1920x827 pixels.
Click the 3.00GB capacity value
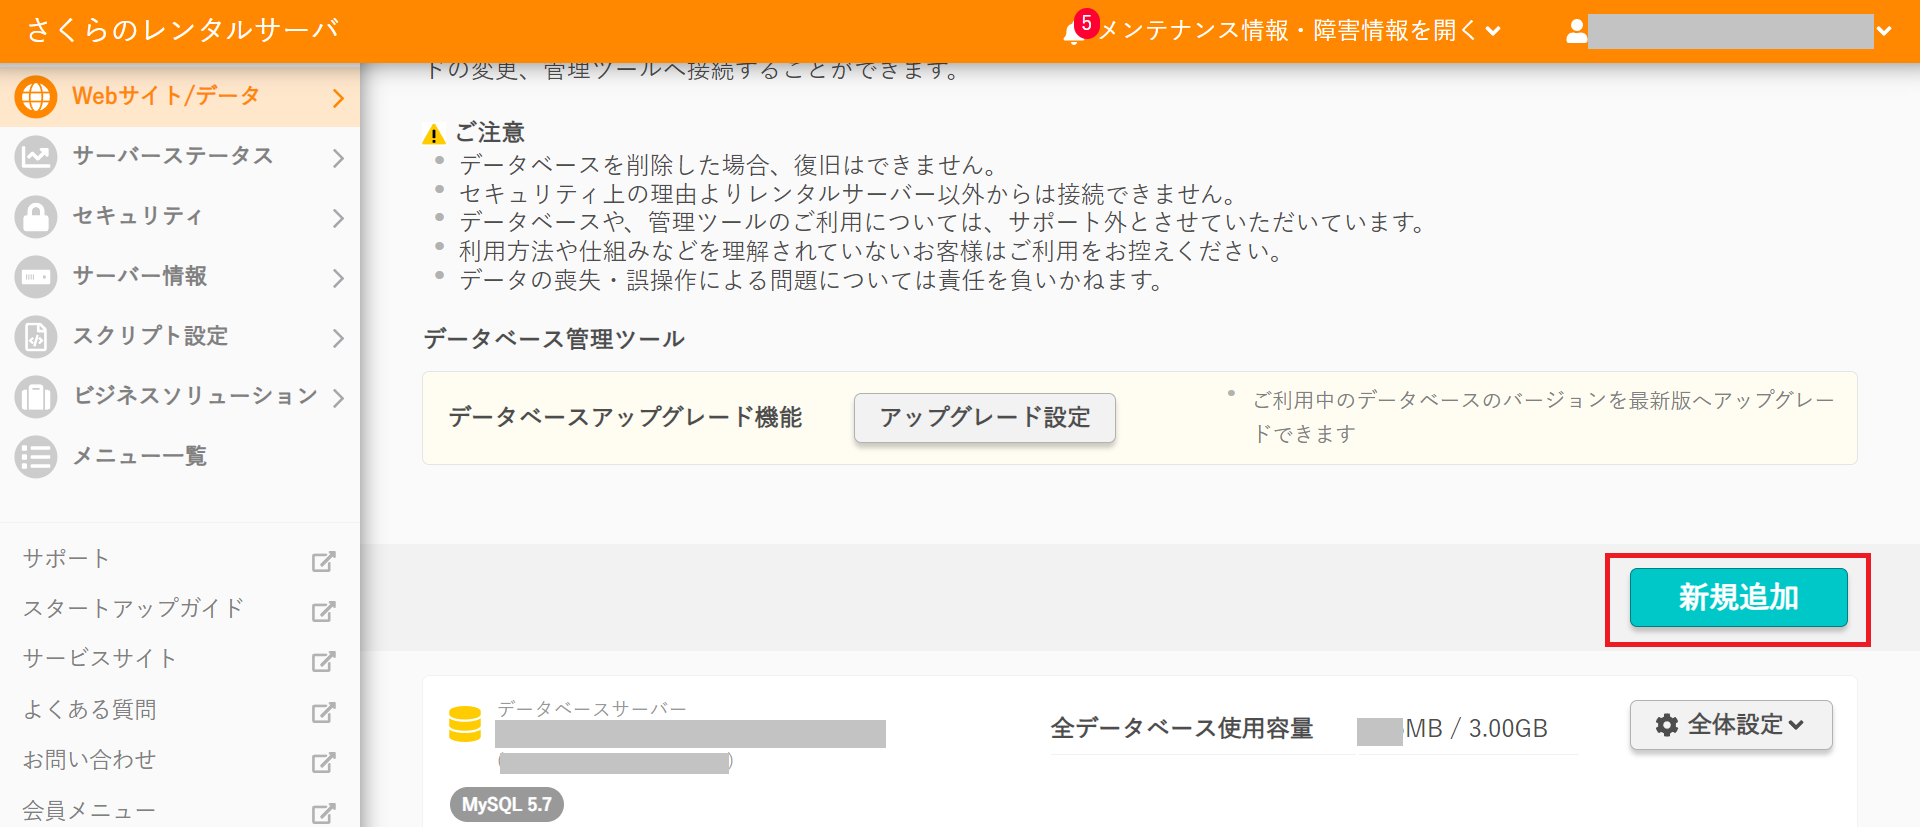click(x=1508, y=729)
